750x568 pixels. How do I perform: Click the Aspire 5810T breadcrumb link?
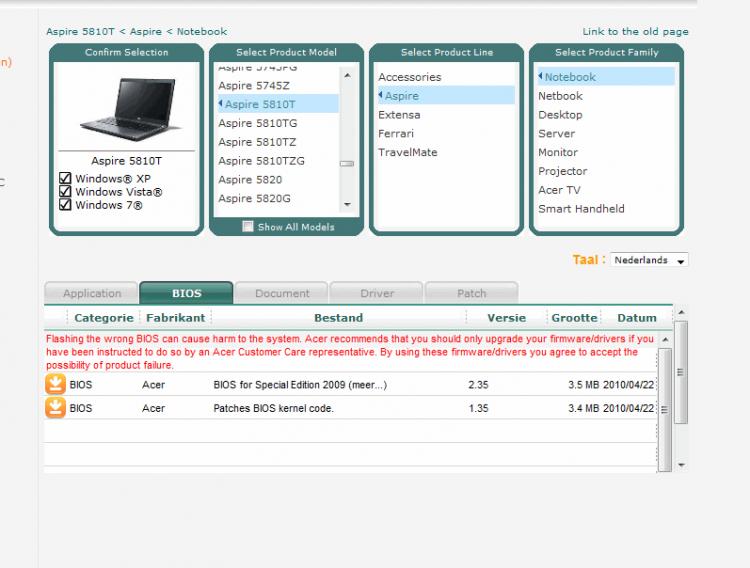click(80, 32)
